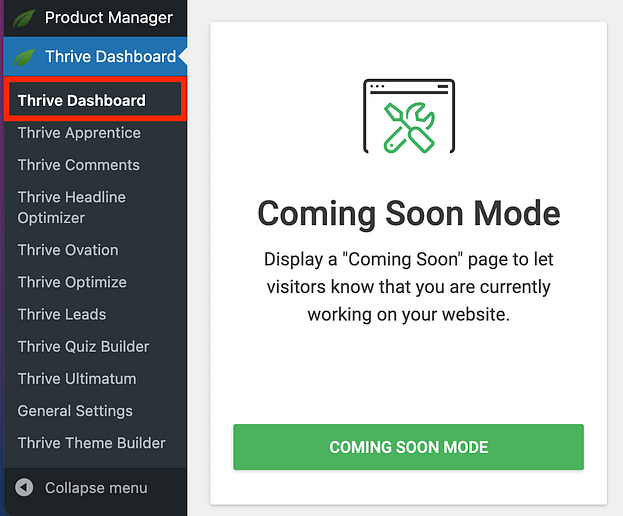Click the Collapse menu arrow icon

click(24, 487)
